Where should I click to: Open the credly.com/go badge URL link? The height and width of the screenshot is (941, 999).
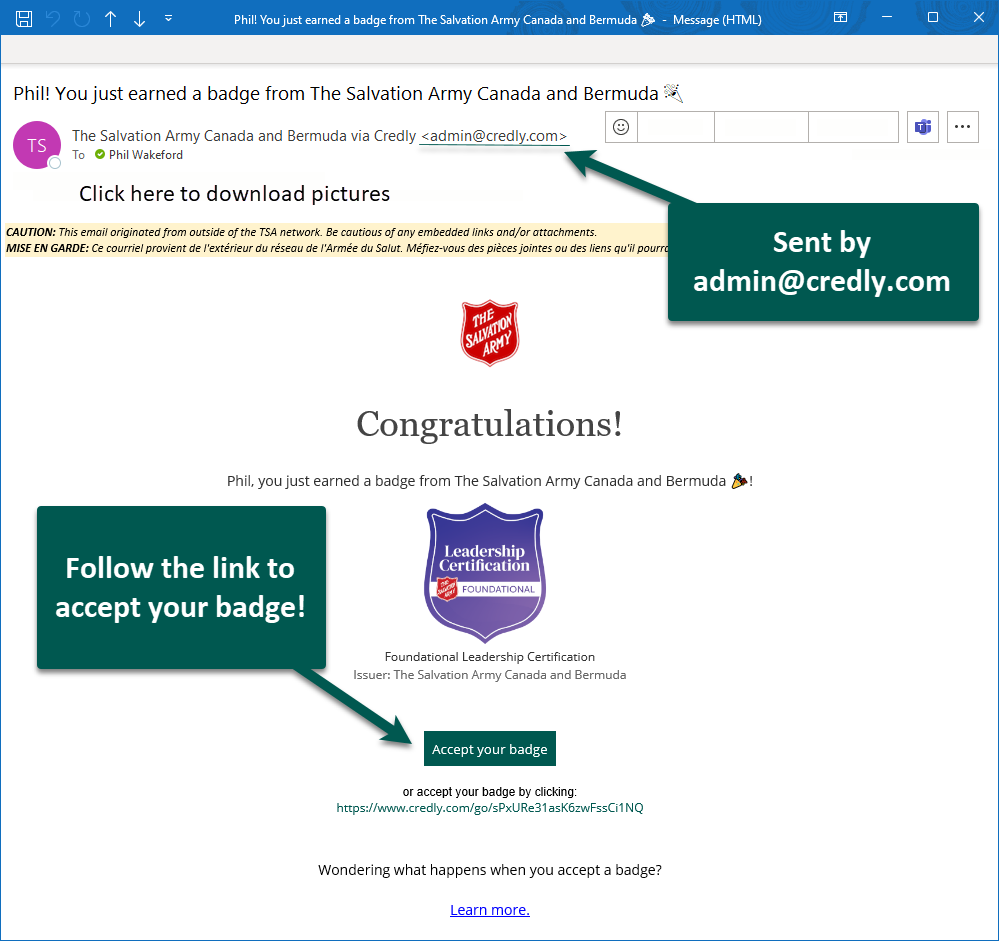489,808
